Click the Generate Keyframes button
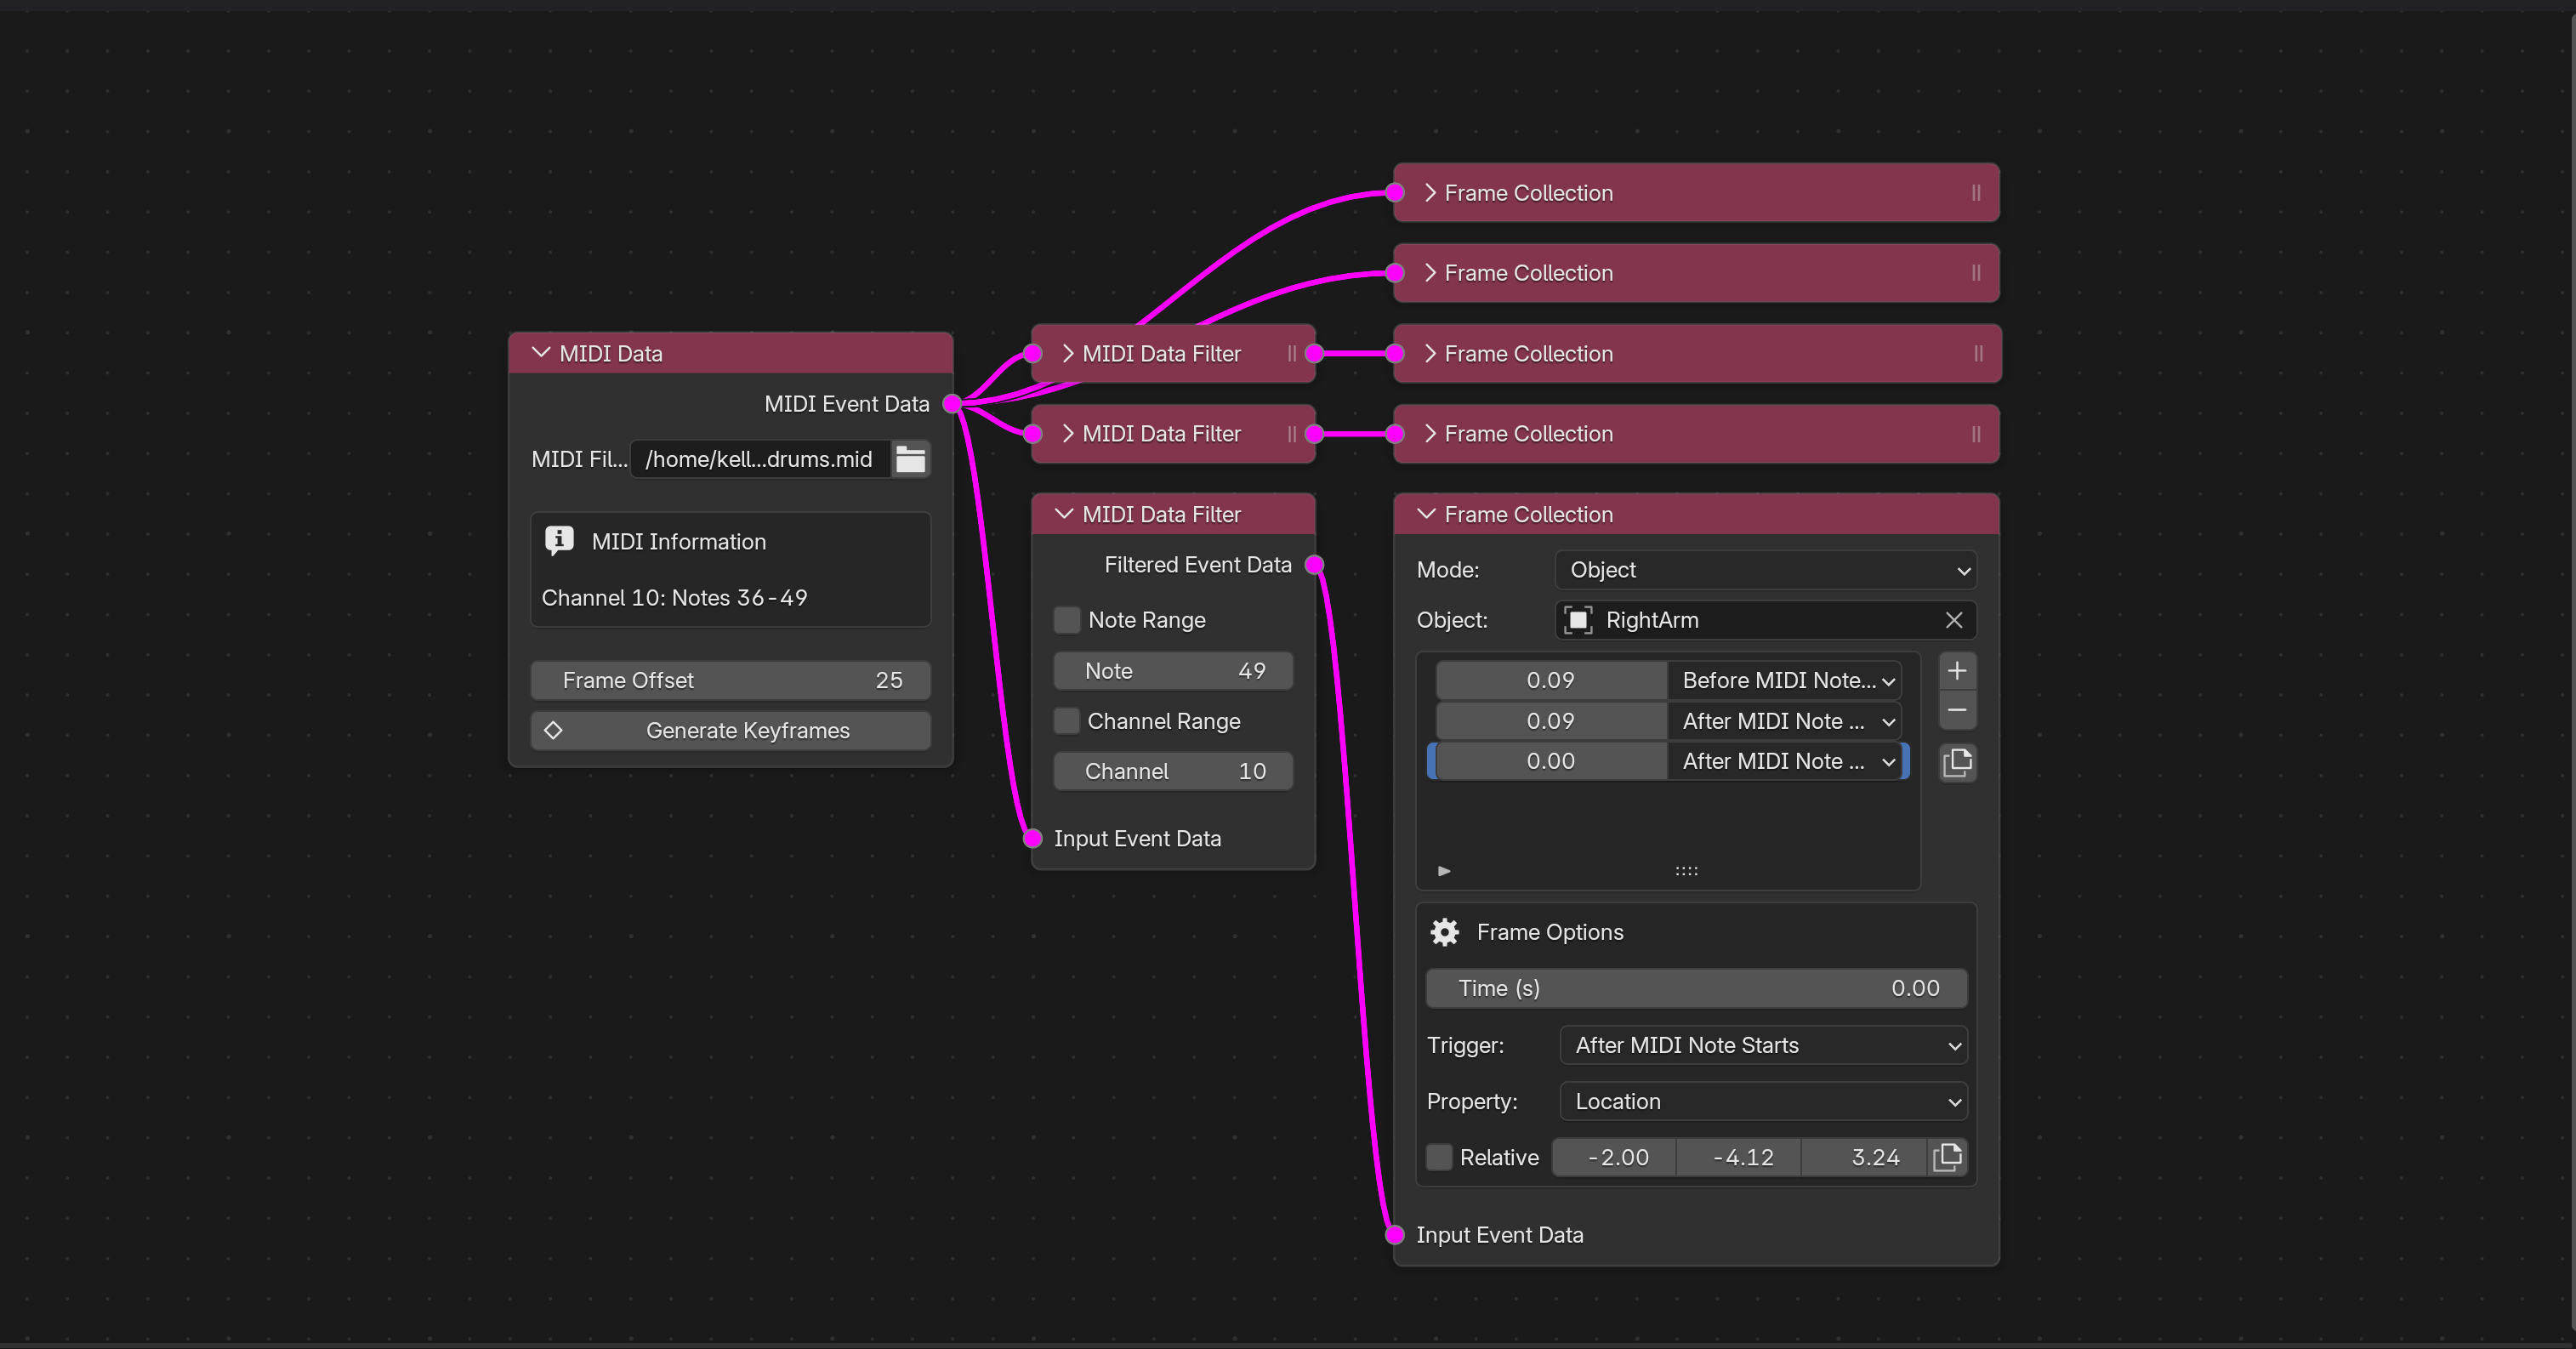 [730, 731]
